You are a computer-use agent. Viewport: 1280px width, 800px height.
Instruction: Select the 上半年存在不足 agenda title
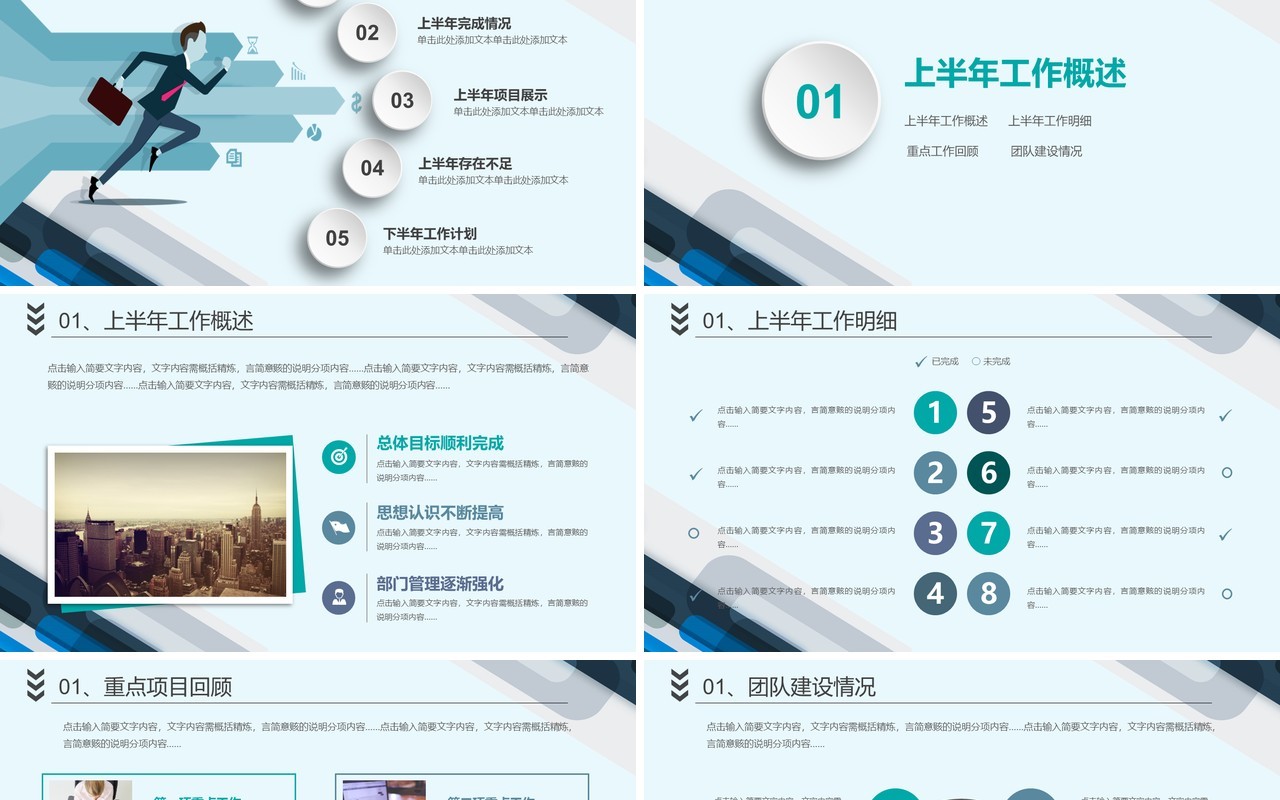465,163
